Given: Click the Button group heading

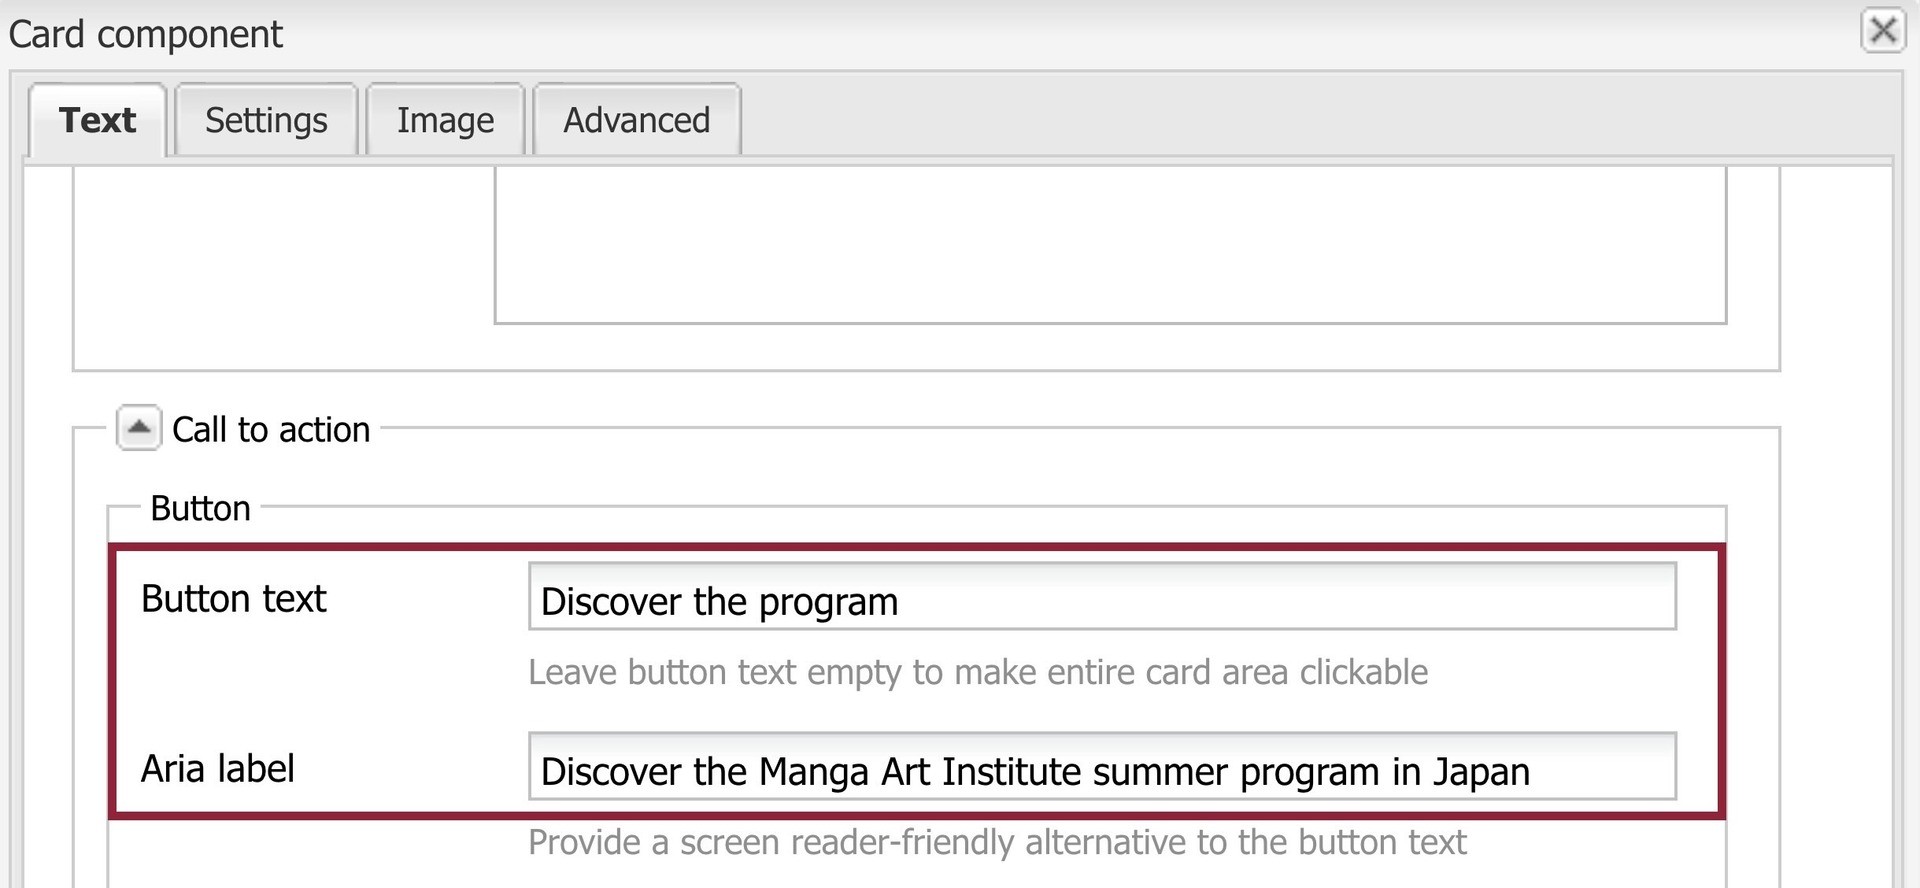Looking at the screenshot, I should [200, 508].
